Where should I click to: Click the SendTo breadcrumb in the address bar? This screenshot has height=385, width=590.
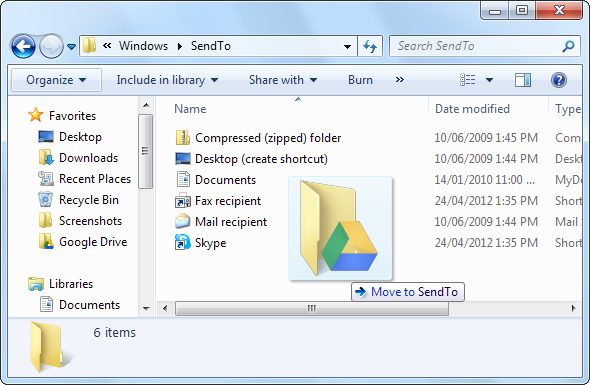(211, 46)
